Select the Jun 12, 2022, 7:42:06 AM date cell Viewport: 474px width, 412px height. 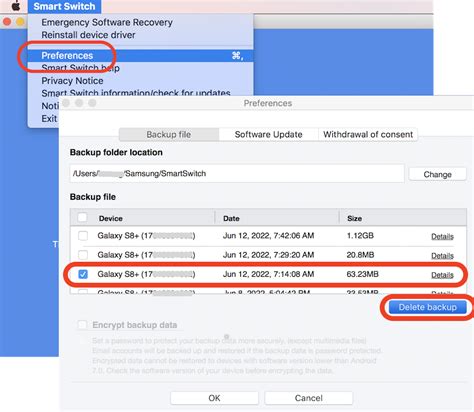pos(268,236)
